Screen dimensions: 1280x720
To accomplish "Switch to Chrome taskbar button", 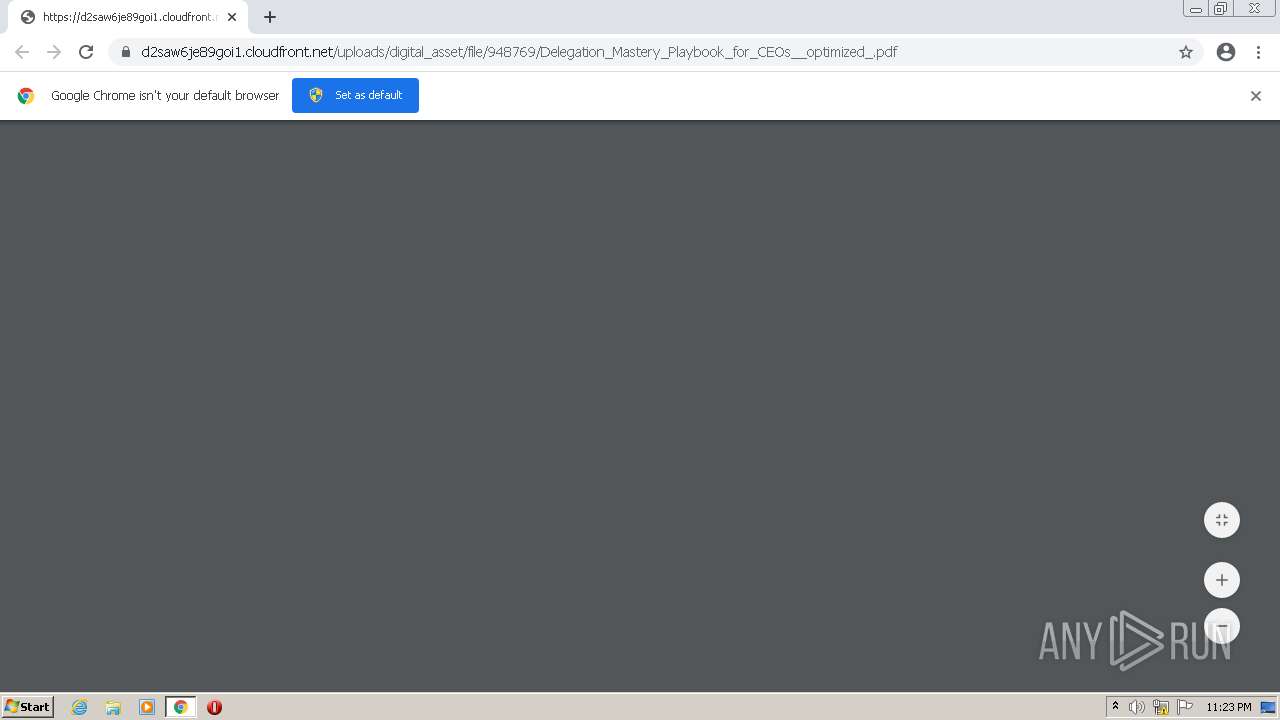I will point(181,707).
